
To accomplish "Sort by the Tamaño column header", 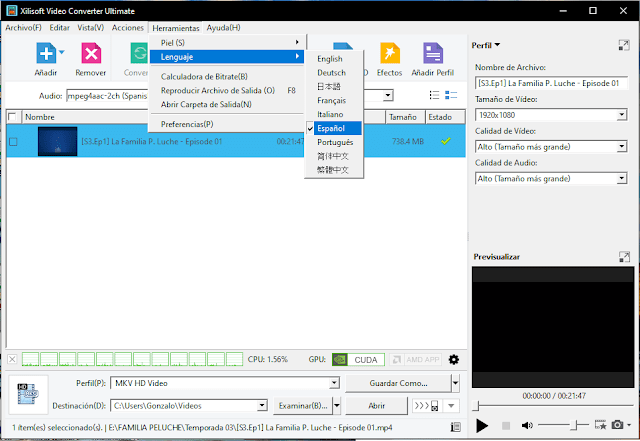I will coord(405,117).
